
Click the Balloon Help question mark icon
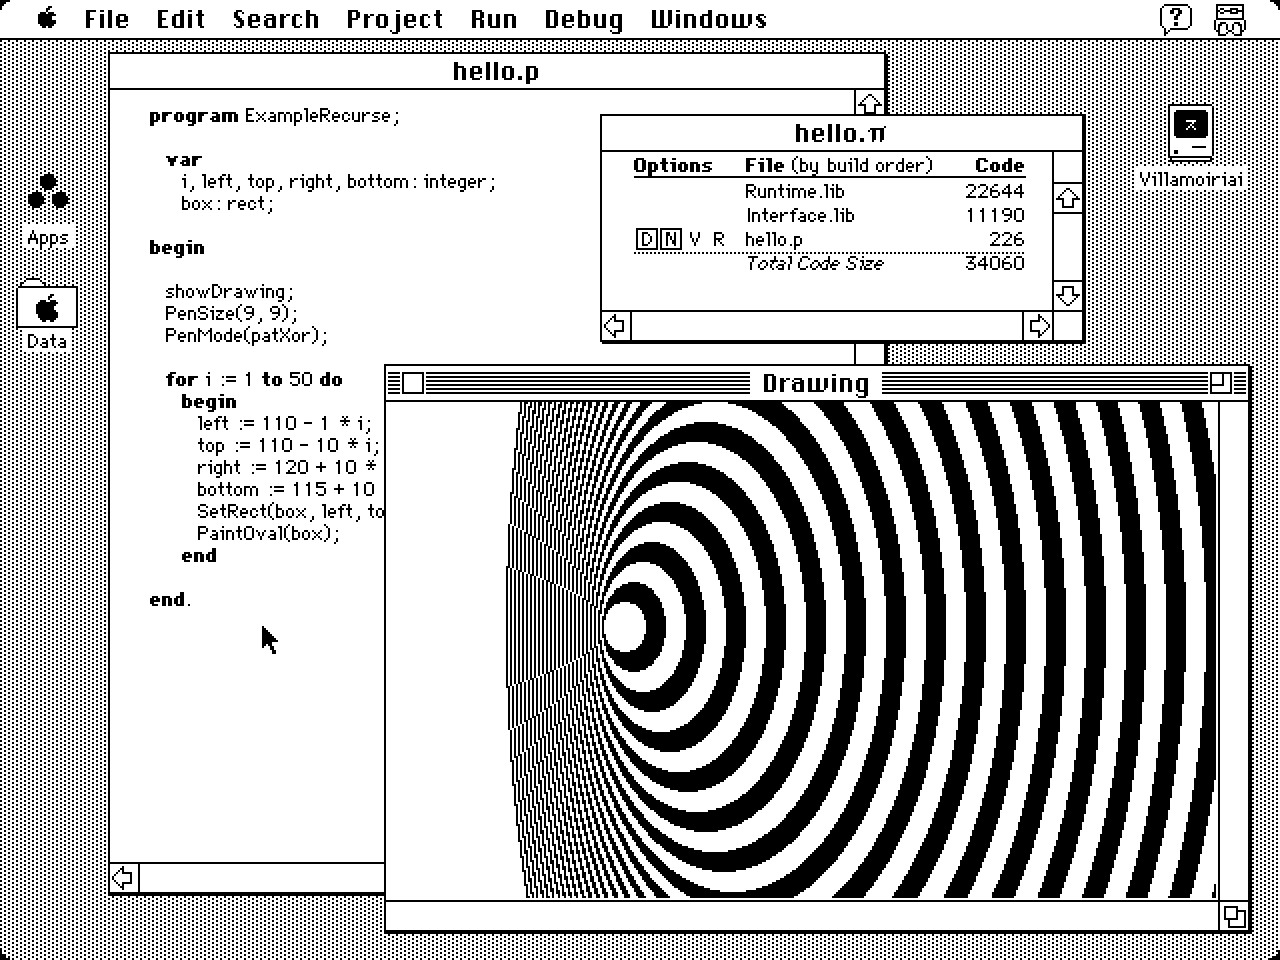(1176, 18)
